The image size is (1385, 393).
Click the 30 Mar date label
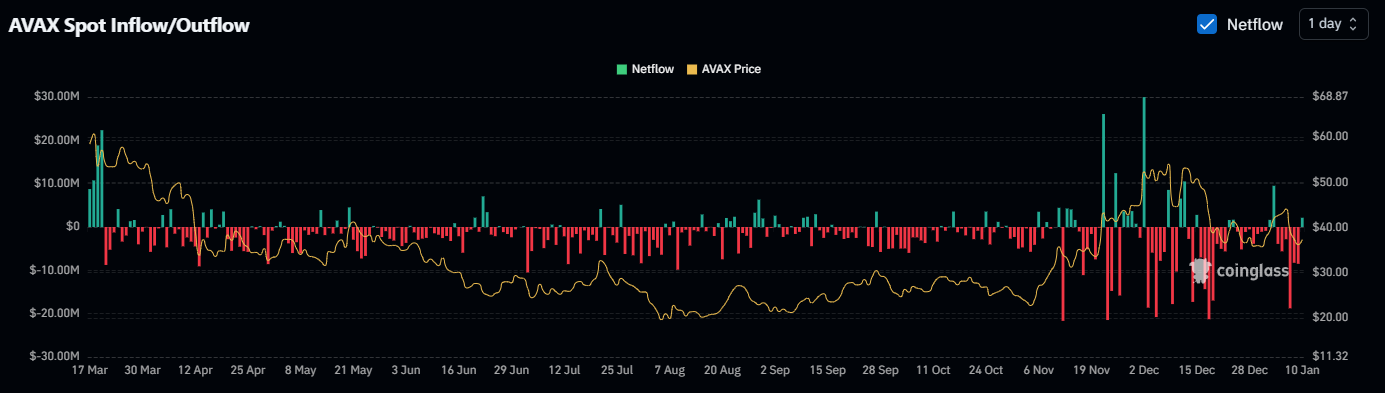tap(142, 370)
